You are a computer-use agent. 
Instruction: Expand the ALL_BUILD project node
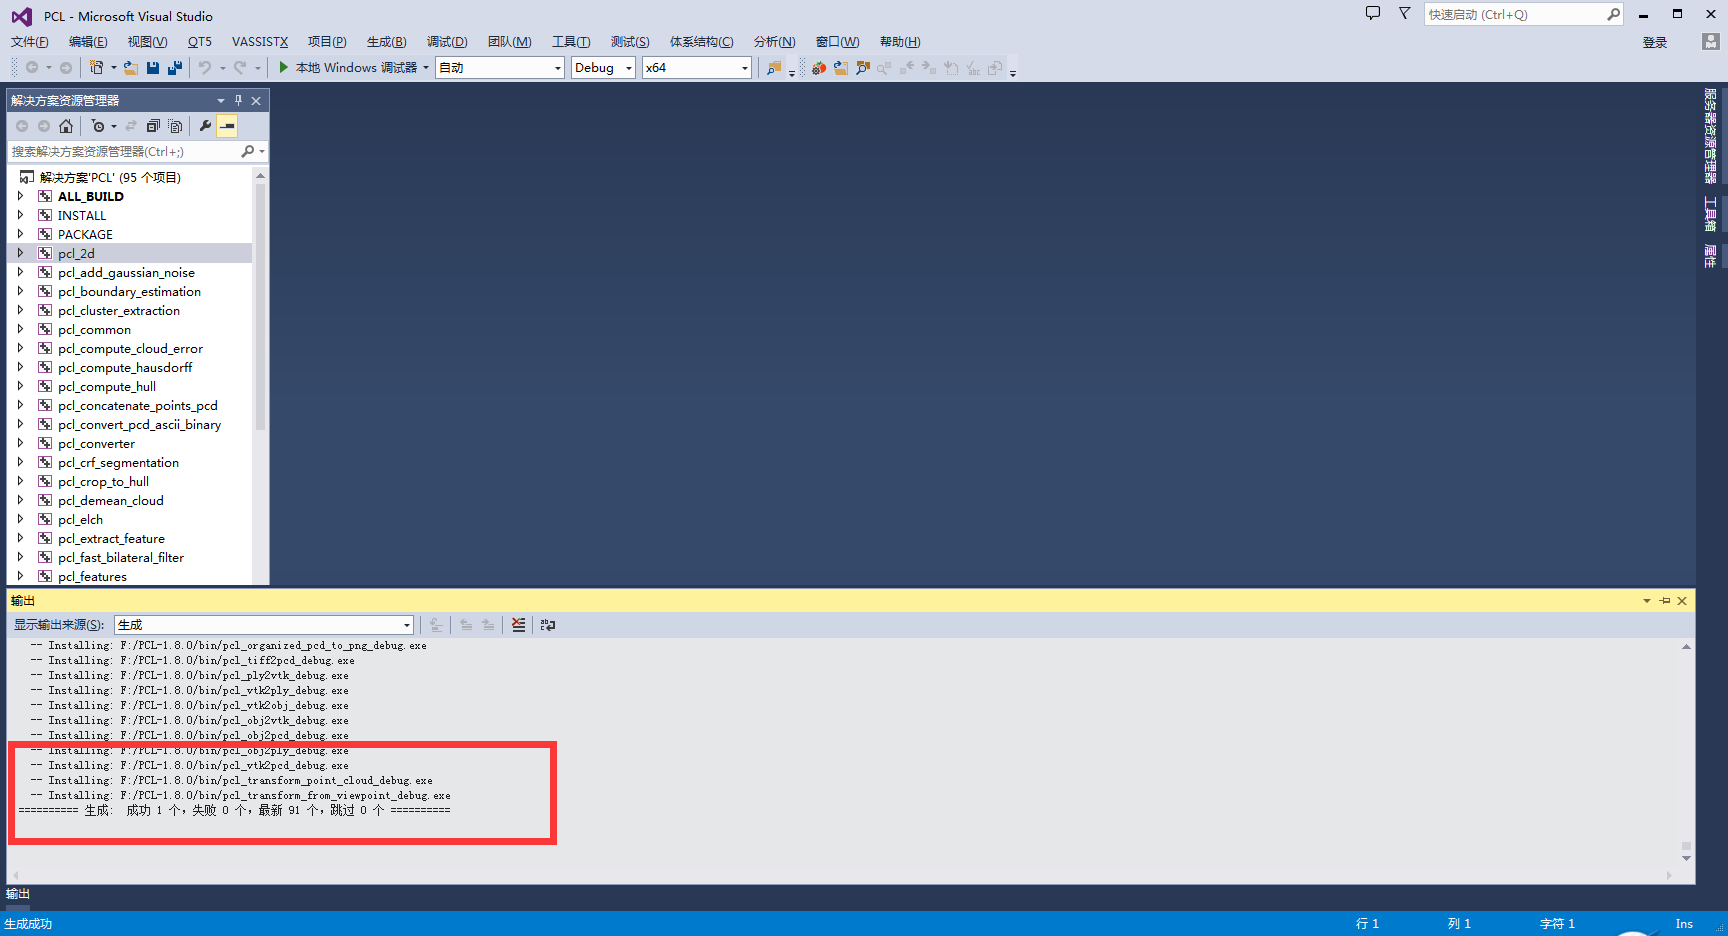point(20,196)
